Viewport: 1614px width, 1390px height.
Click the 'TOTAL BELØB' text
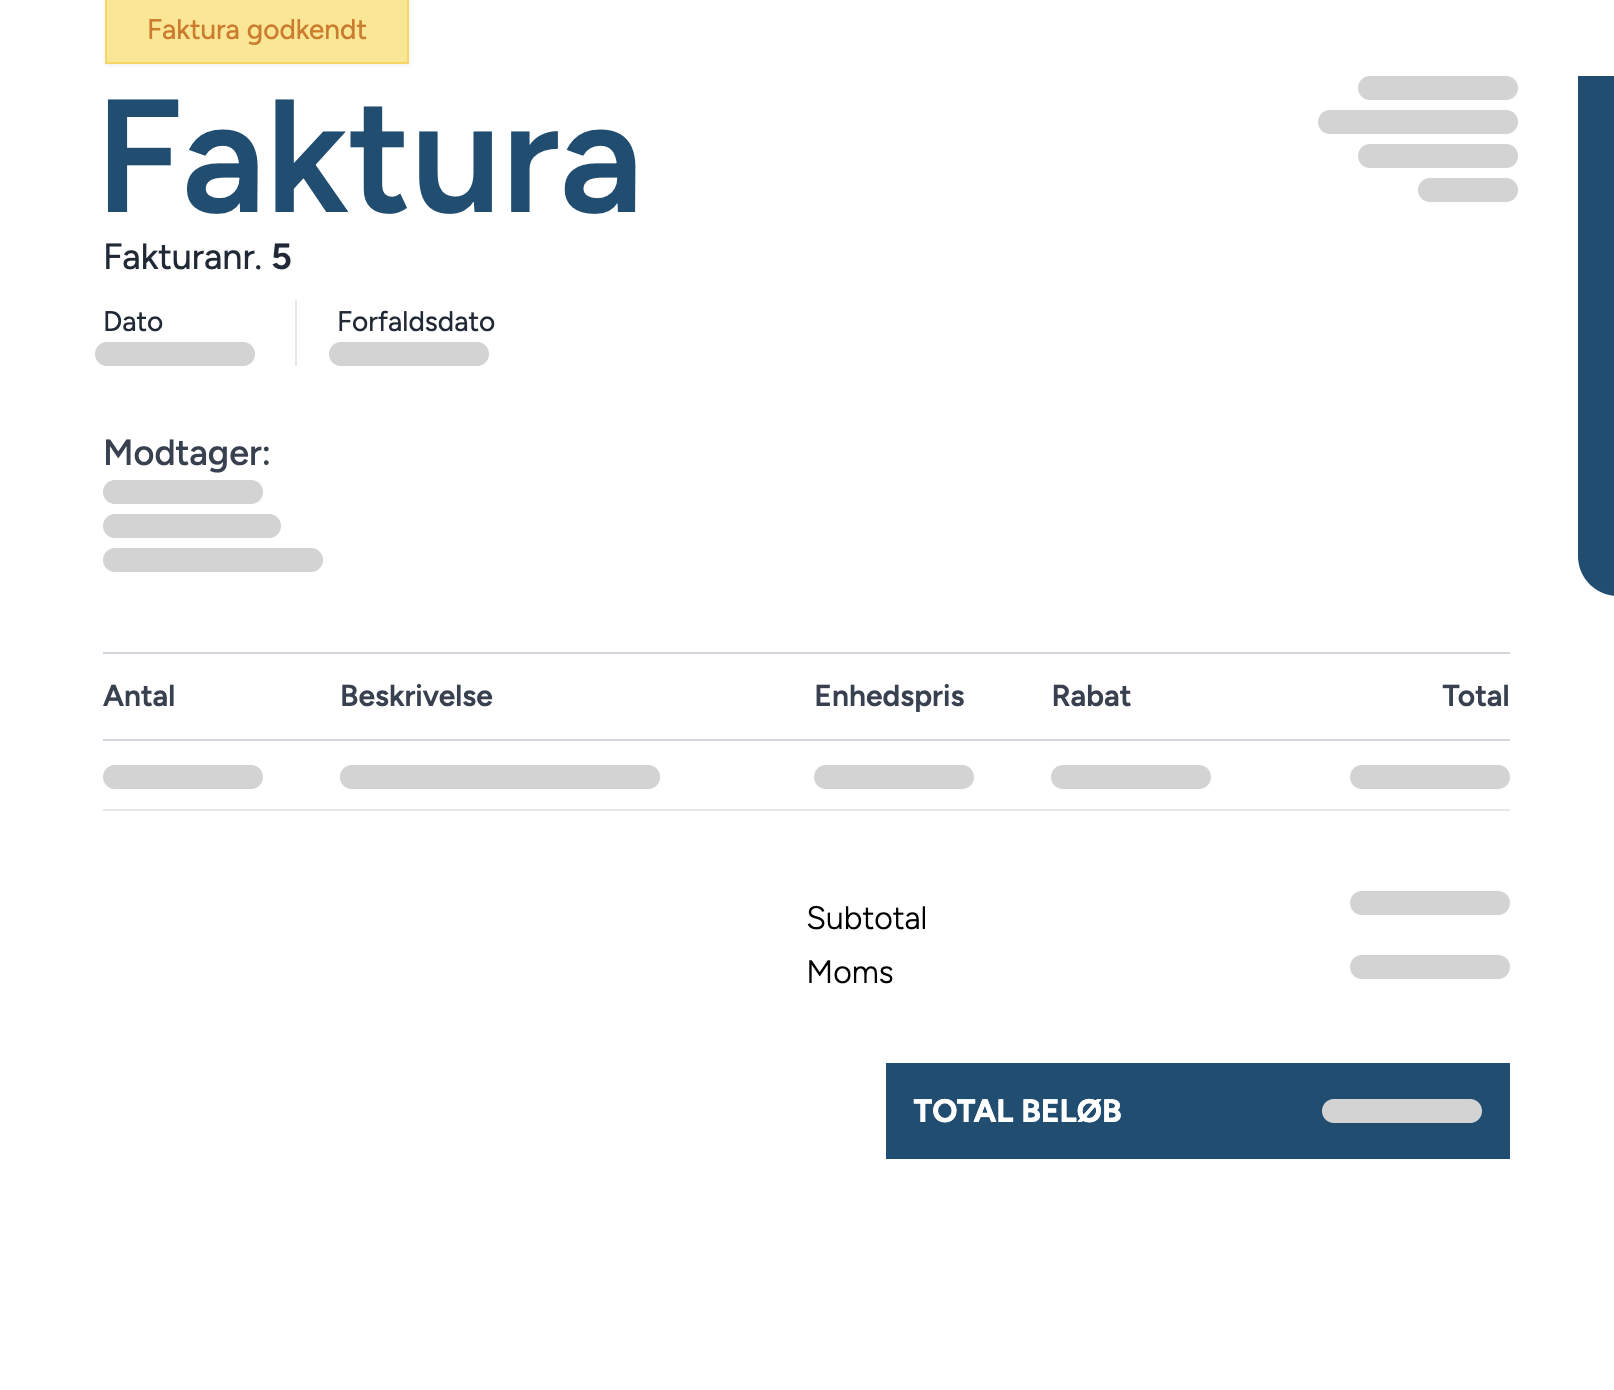1017,1111
